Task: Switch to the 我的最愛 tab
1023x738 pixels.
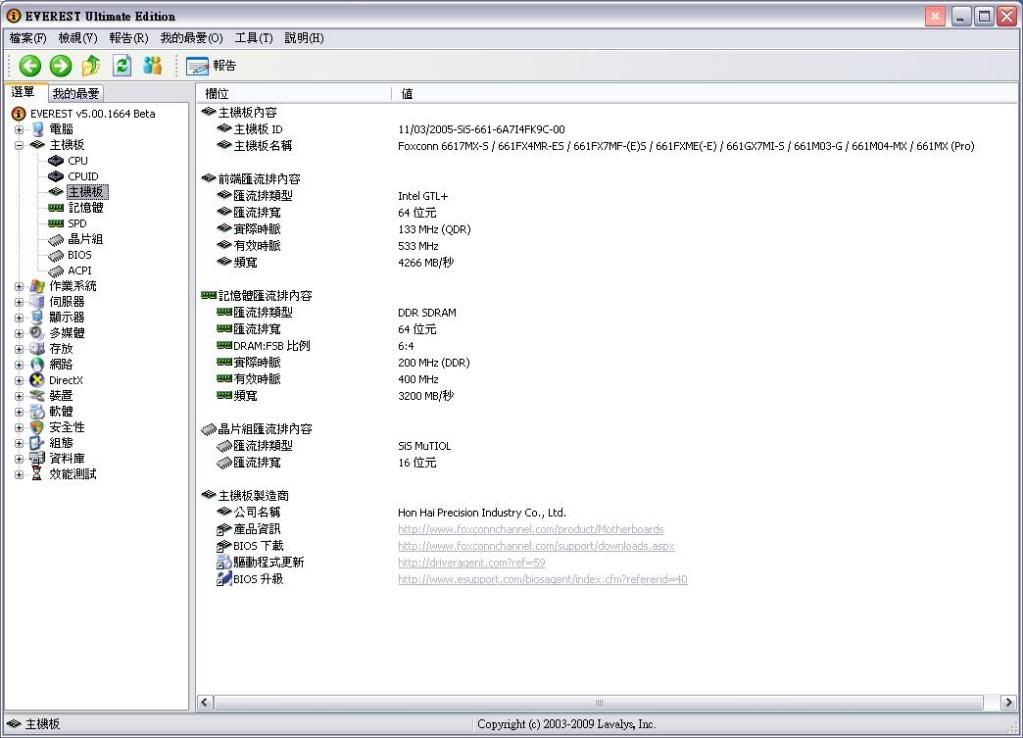Action: click(x=76, y=93)
